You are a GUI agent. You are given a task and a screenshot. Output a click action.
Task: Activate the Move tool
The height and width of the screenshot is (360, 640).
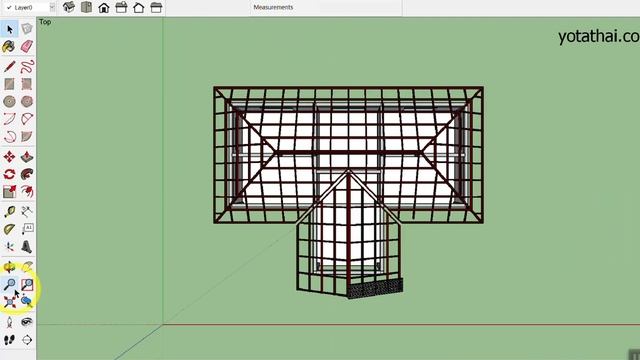coord(9,157)
